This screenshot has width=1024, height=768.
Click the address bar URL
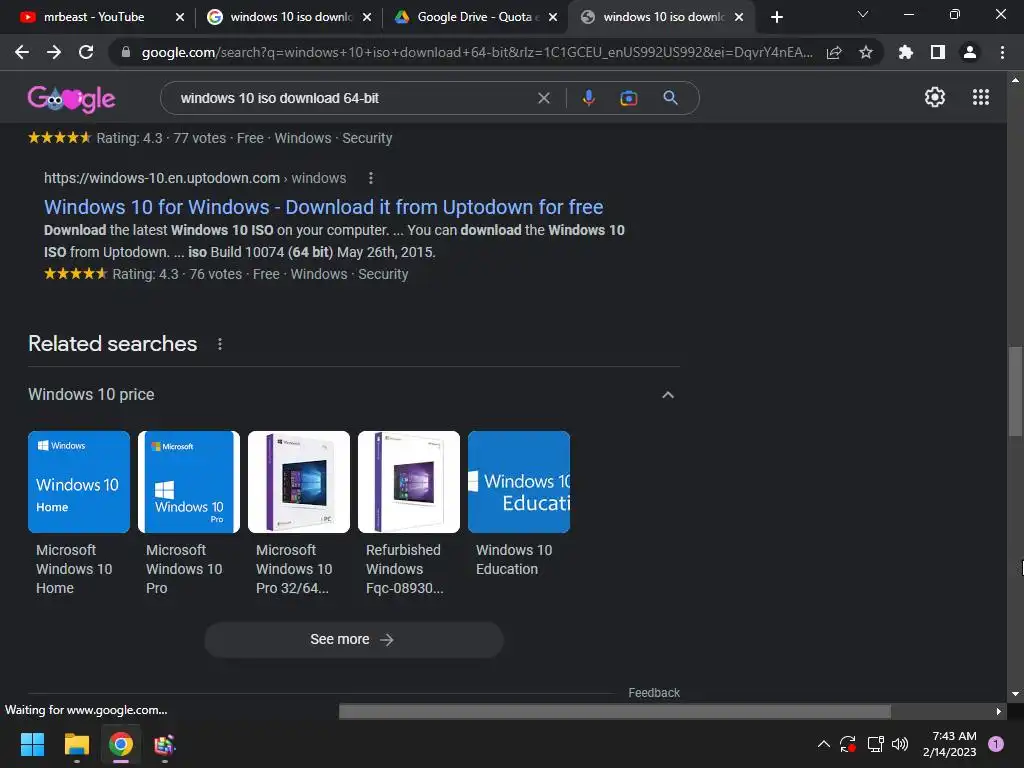[x=477, y=52]
